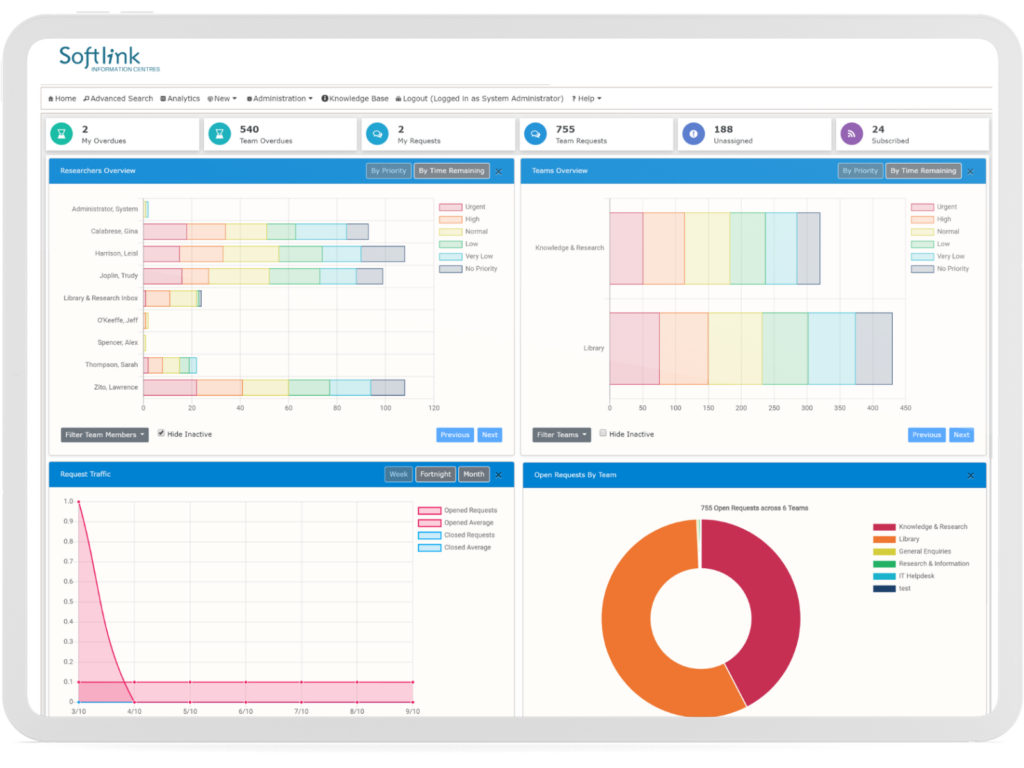Click the Subscribed feed icon
Image resolution: width=1024 pixels, height=768 pixels.
(851, 134)
